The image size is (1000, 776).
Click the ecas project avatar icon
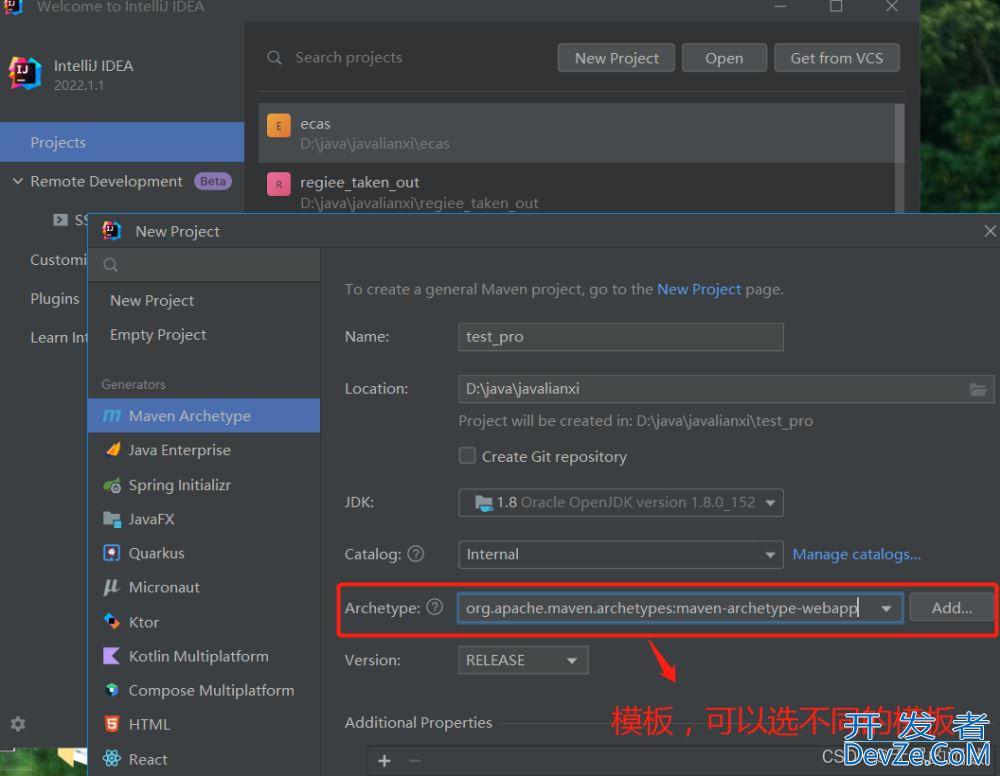pos(279,126)
